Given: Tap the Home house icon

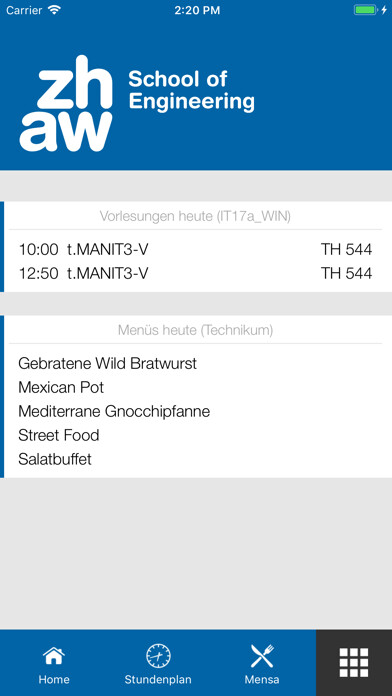Looking at the screenshot, I should coord(54,656).
